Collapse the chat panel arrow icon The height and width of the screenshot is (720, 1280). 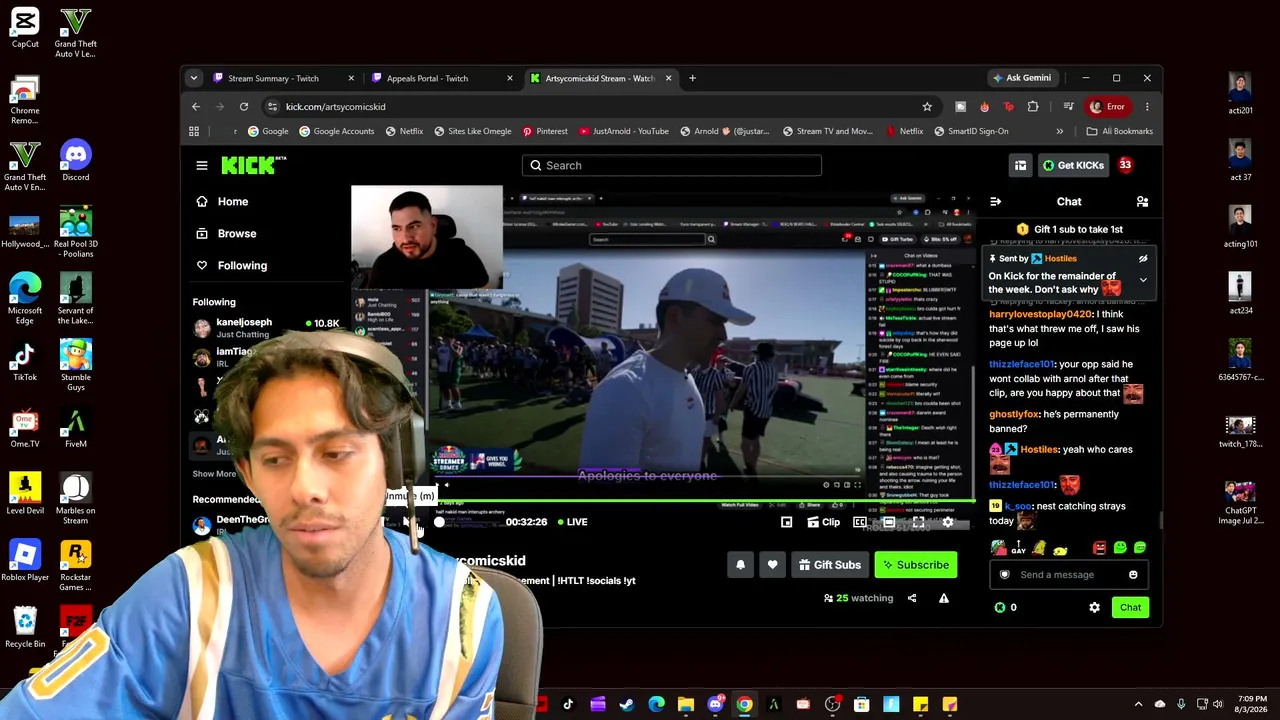click(995, 201)
